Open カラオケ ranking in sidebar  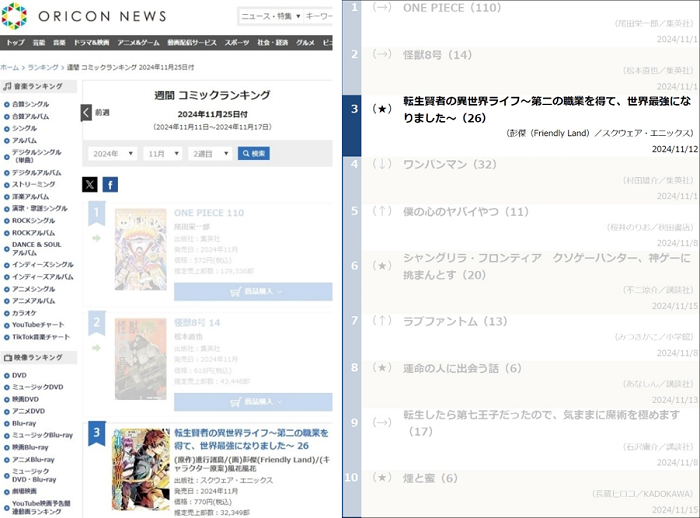coord(25,313)
